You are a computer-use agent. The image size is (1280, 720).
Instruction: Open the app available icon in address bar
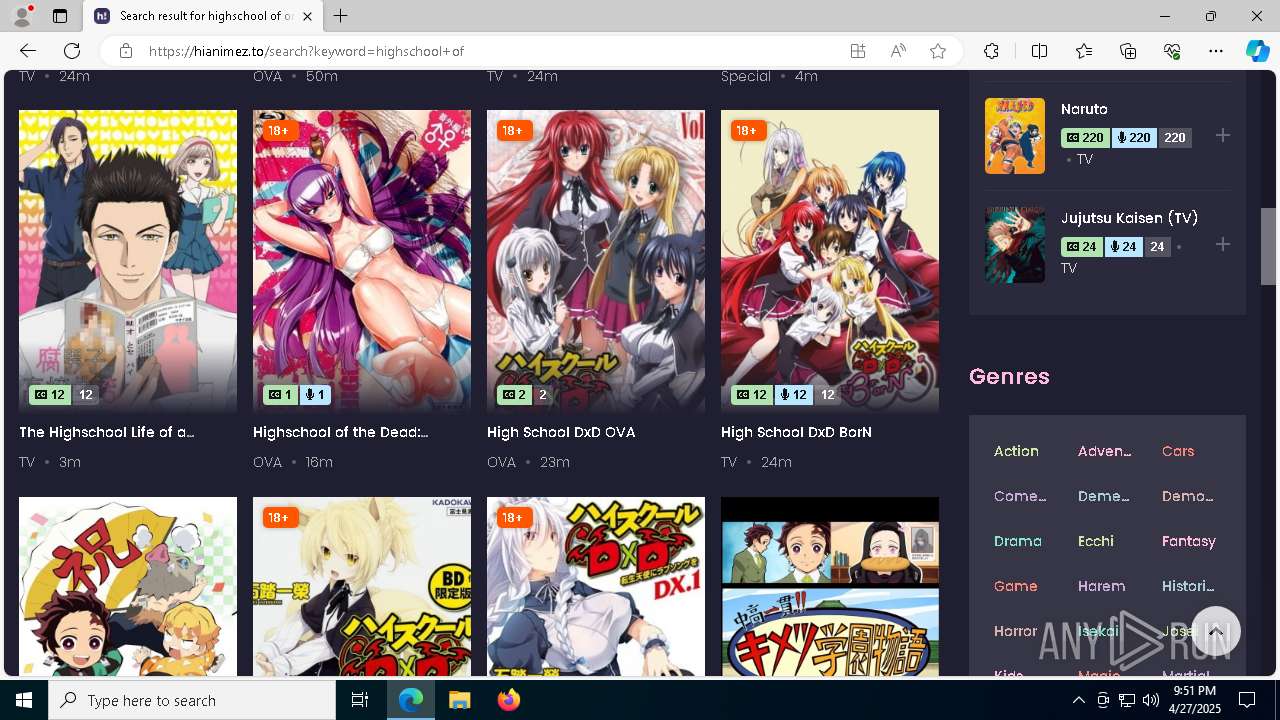[858, 51]
